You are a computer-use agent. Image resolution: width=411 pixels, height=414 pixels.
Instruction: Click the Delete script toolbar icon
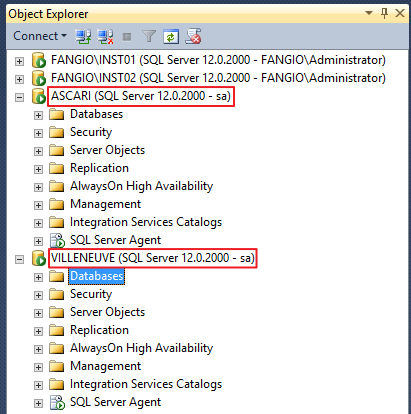coord(193,36)
